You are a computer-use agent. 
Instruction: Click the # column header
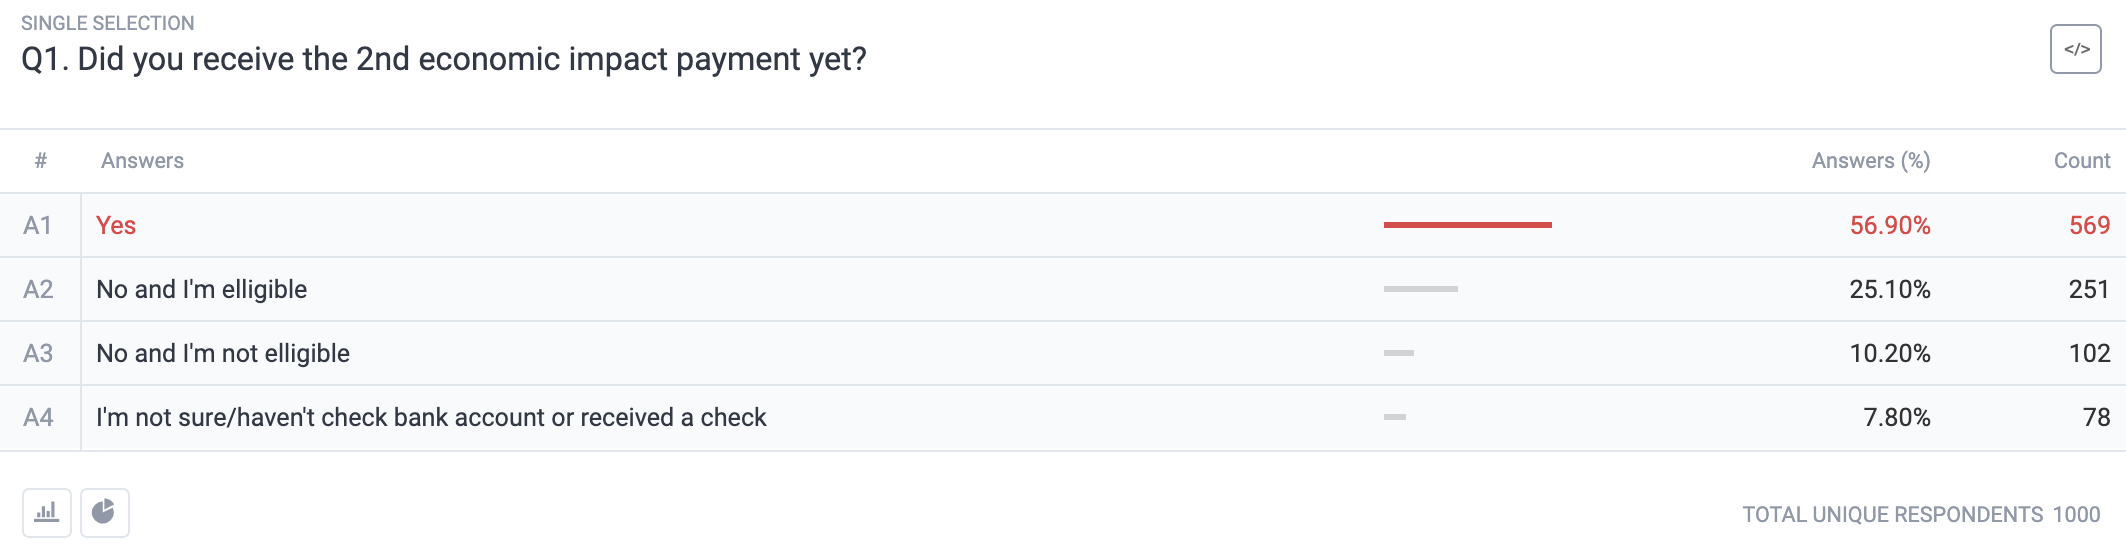coord(40,161)
